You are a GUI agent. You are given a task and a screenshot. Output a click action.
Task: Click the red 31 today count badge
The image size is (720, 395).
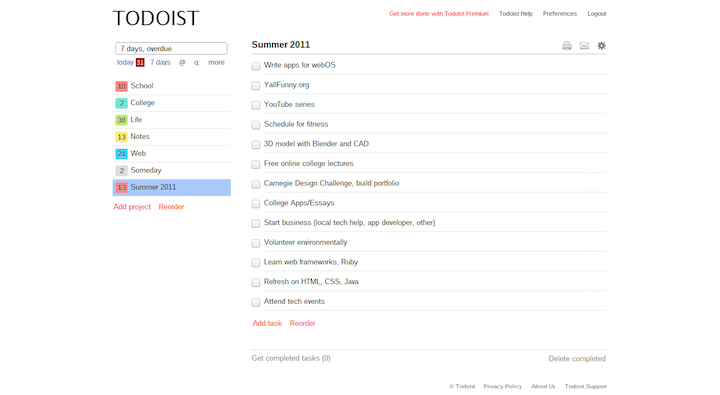140,62
